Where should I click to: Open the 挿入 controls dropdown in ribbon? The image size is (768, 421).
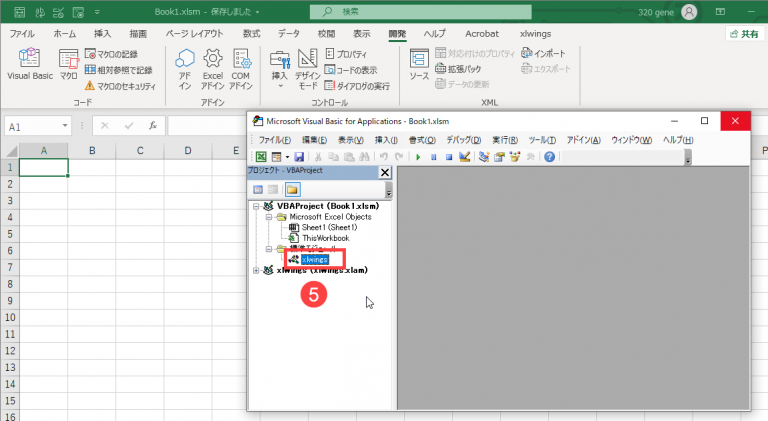point(280,69)
